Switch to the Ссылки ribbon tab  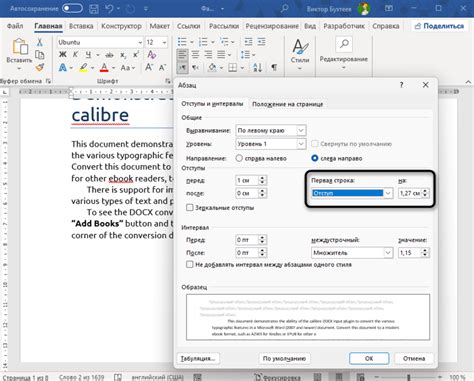coord(189,26)
